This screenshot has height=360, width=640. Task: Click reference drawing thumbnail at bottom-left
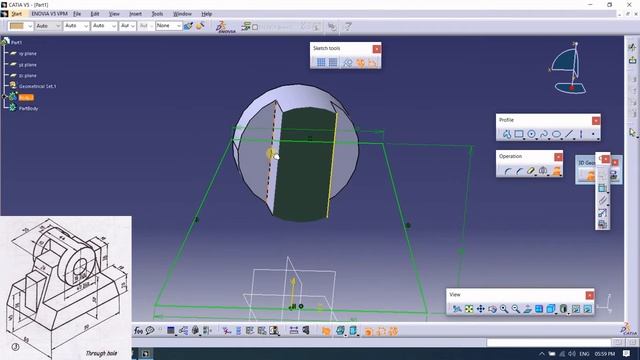pyautogui.click(x=66, y=288)
